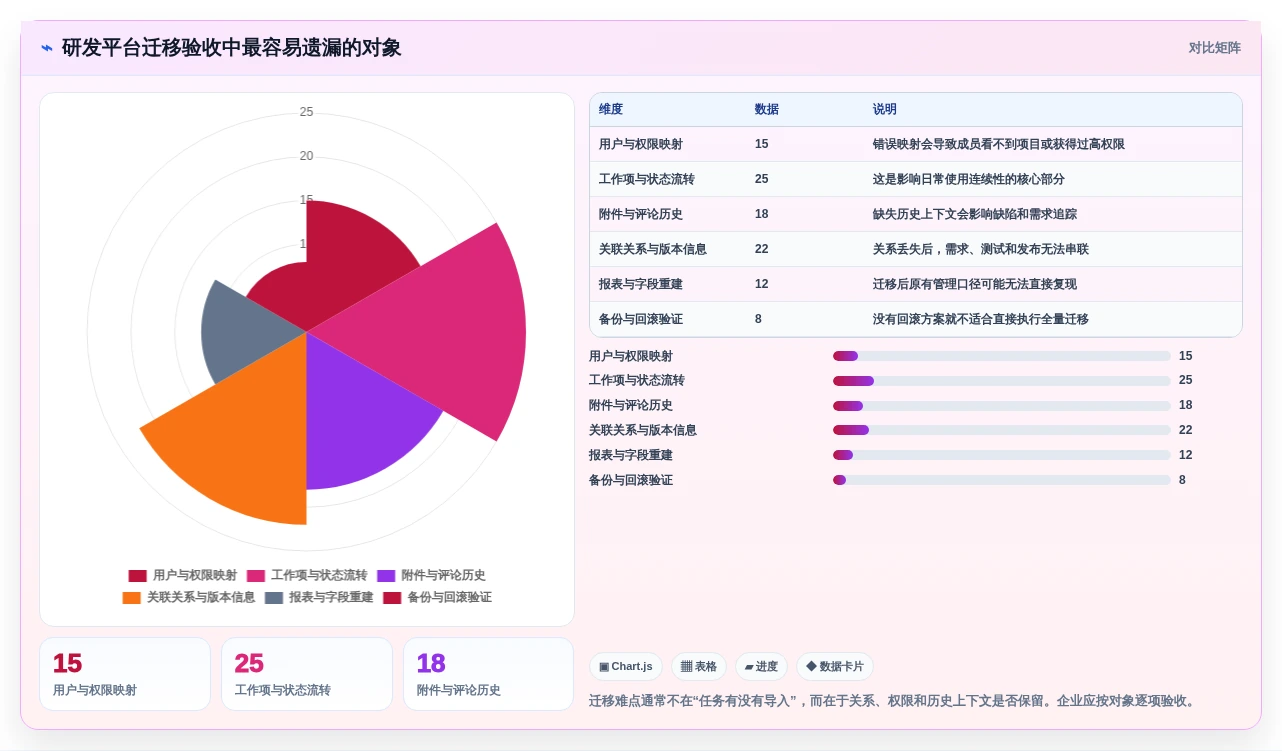Select the 表格 tag
The height and width of the screenshot is (751, 1282).
[699, 667]
